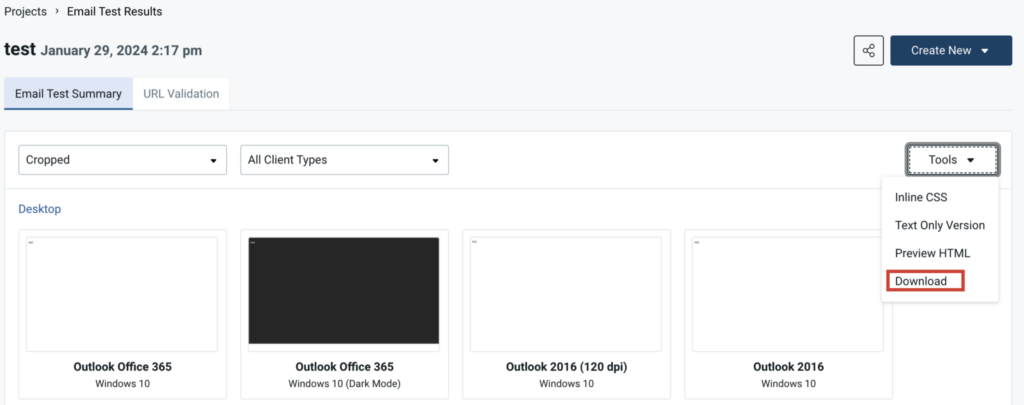The image size is (1024, 405).
Task: Select the Email Test Summary tab
Action: [69, 93]
